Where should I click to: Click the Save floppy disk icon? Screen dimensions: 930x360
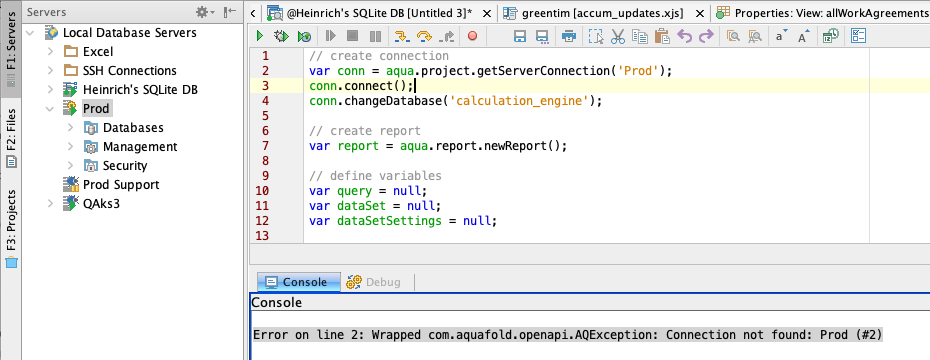point(520,37)
